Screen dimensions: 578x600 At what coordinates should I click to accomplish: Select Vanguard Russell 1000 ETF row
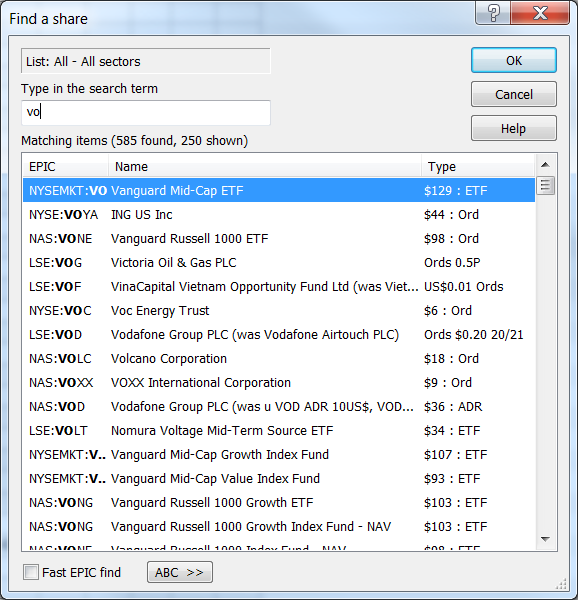point(279,238)
